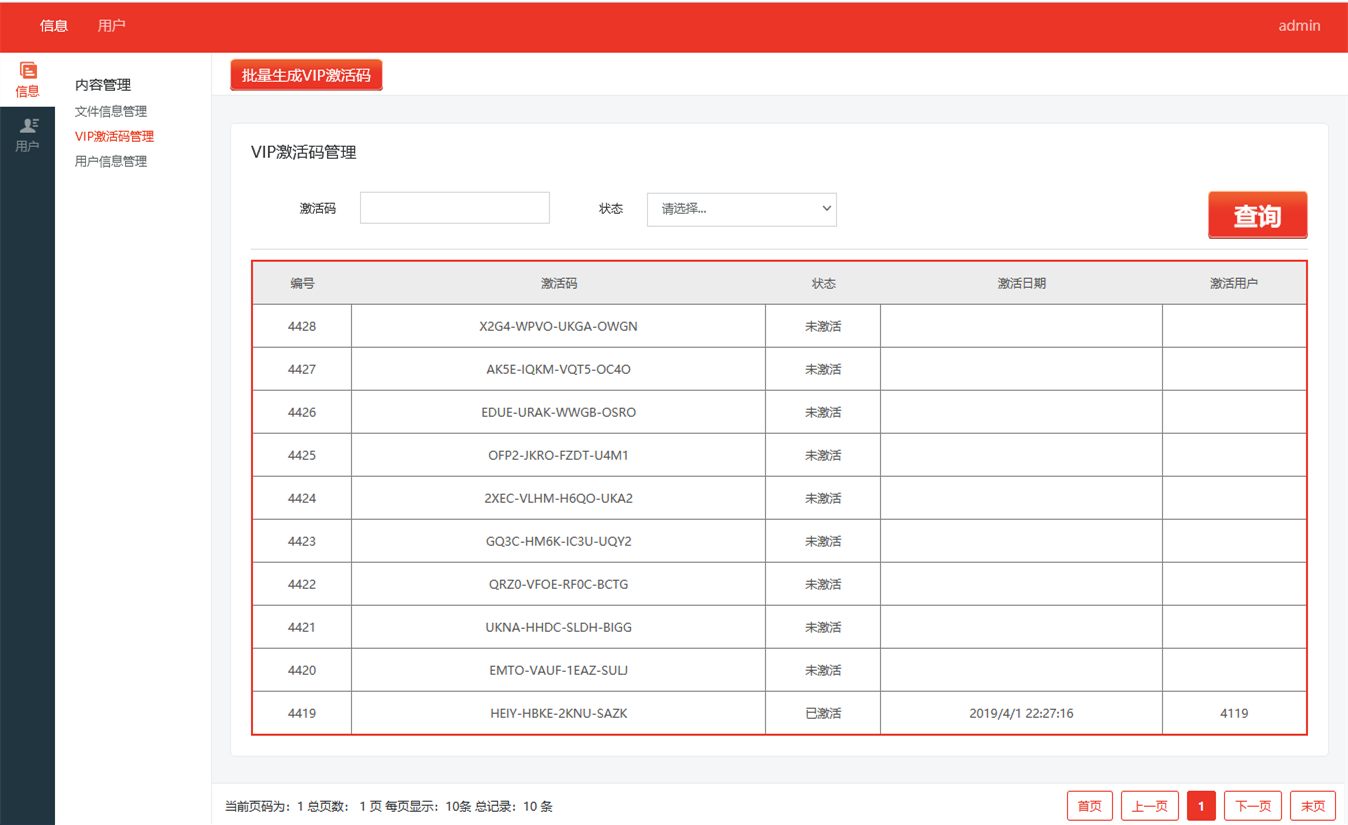Go to 首页 first page button
Image resolution: width=1348 pixels, height=825 pixels.
tap(1089, 806)
